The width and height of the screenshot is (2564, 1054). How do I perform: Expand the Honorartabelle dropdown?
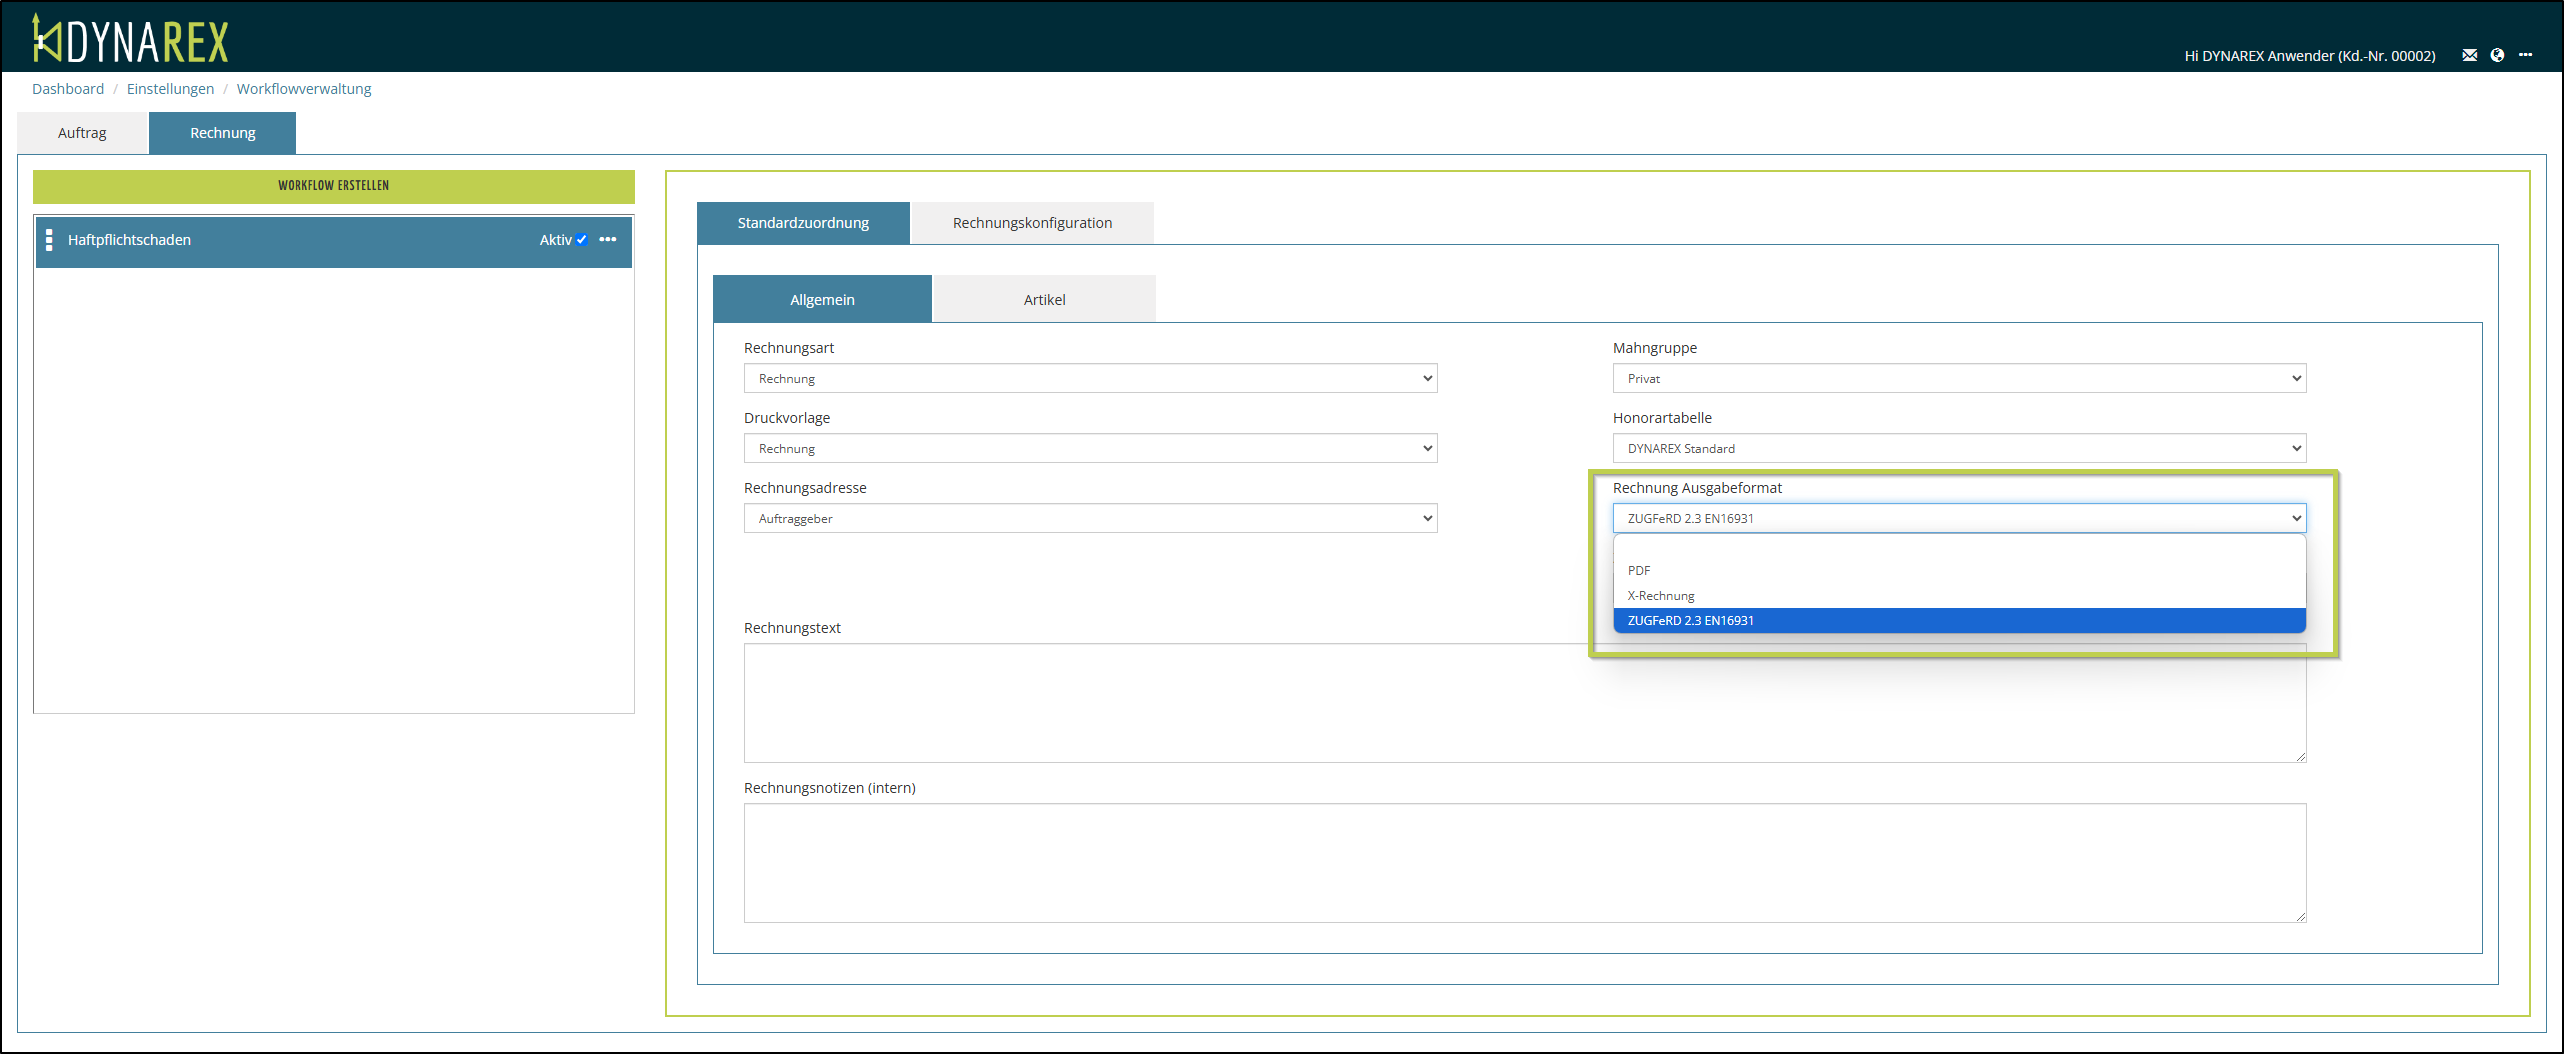point(1958,448)
